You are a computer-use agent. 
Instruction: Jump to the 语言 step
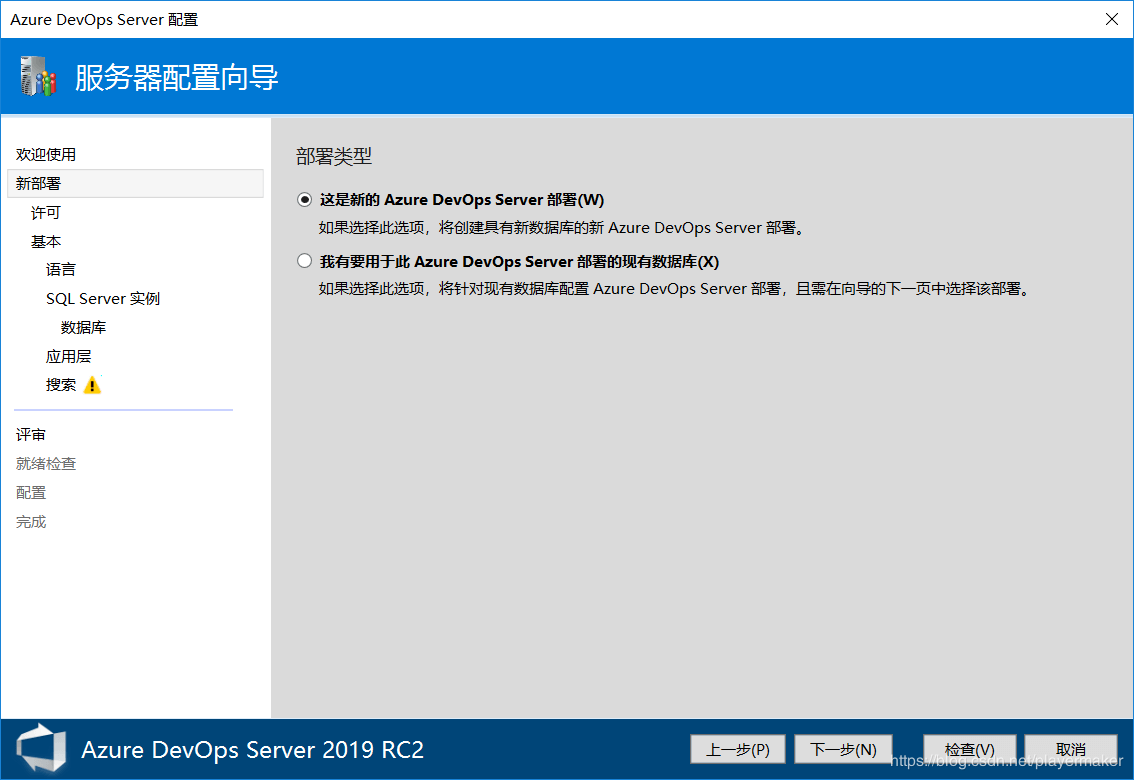pyautogui.click(x=61, y=270)
